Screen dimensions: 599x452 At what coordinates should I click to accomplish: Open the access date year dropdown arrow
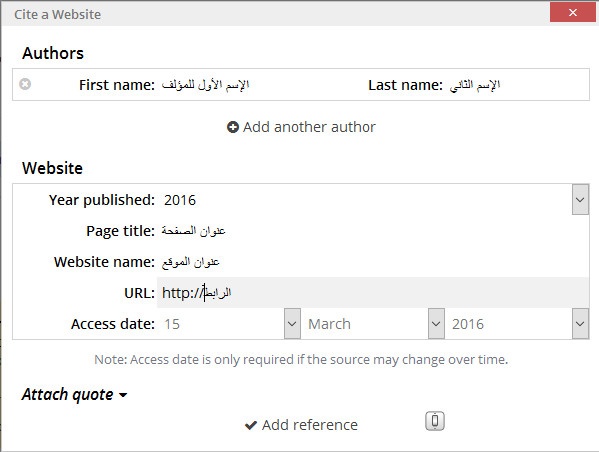[x=580, y=324]
